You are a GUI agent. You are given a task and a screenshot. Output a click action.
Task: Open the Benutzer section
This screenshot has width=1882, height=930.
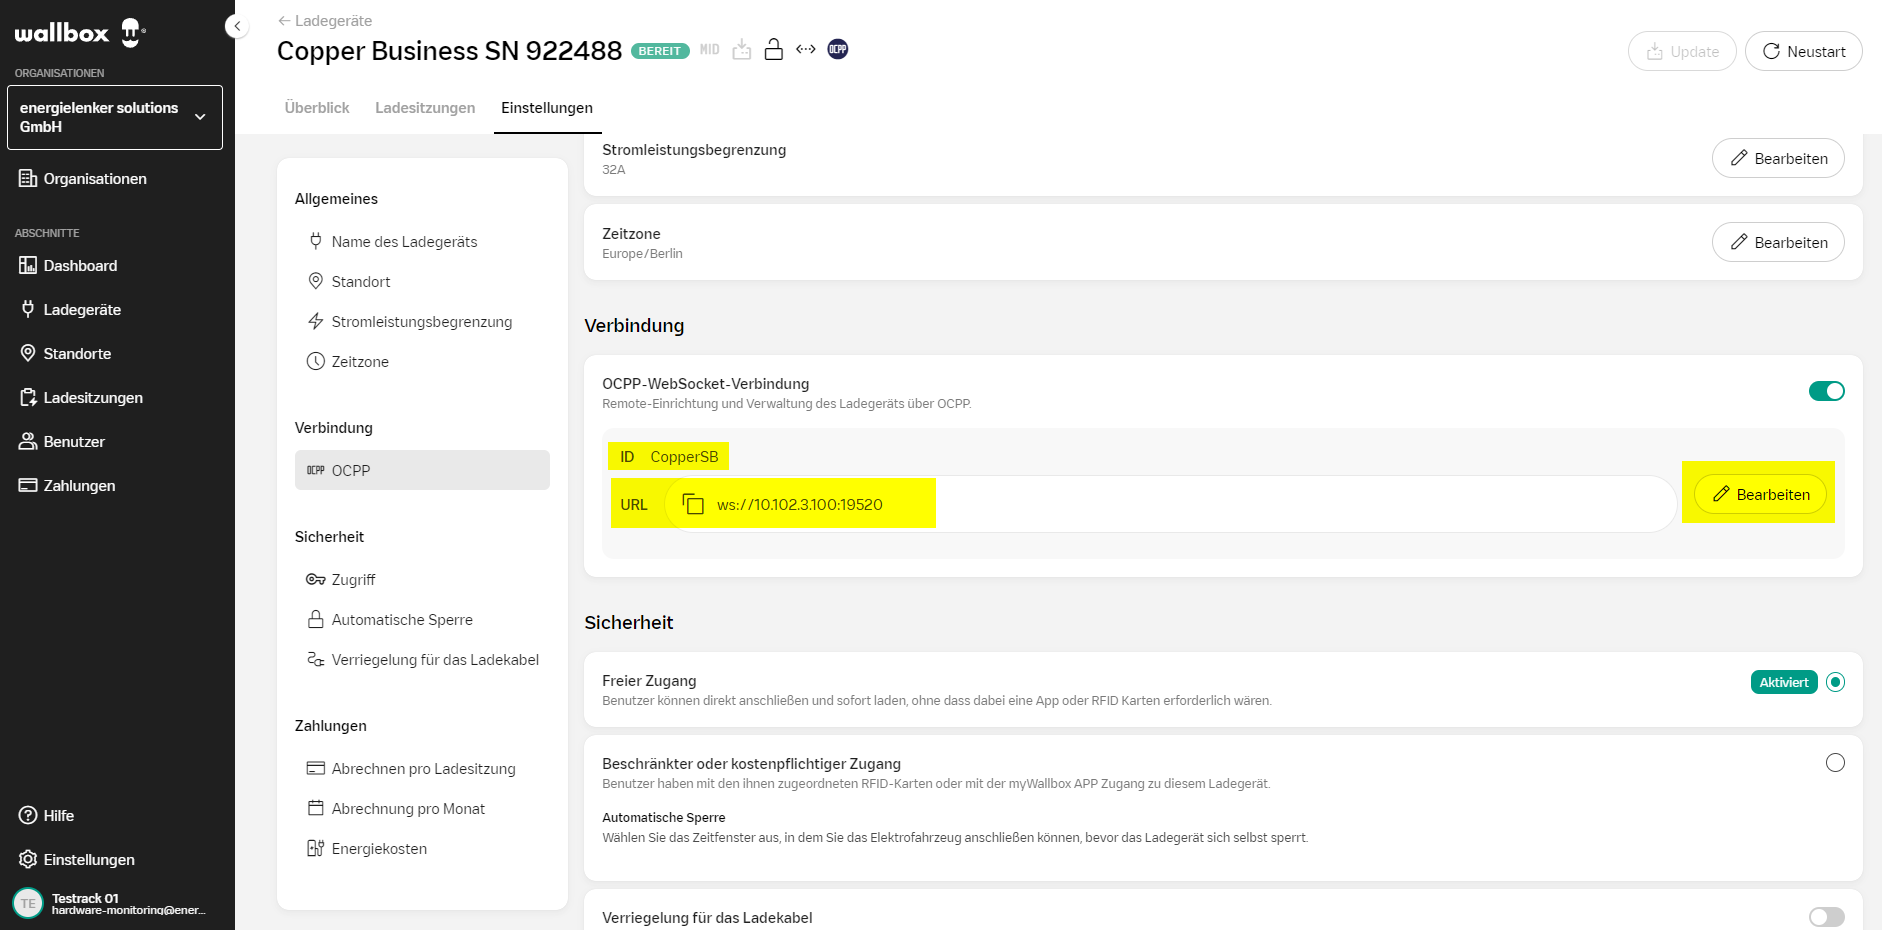pos(62,442)
